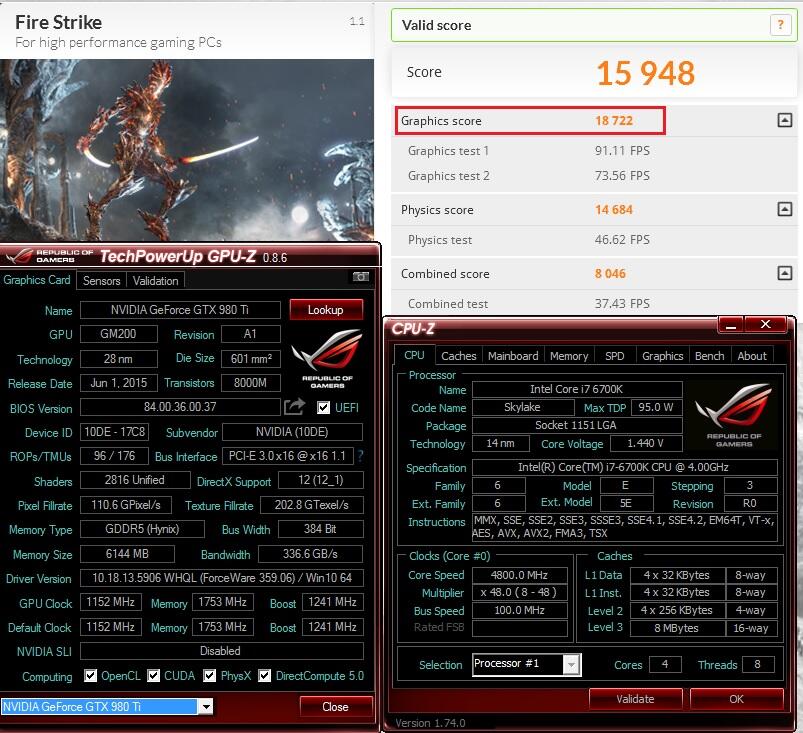Click the Level 3 cache value 8 MBytes

click(x=677, y=628)
